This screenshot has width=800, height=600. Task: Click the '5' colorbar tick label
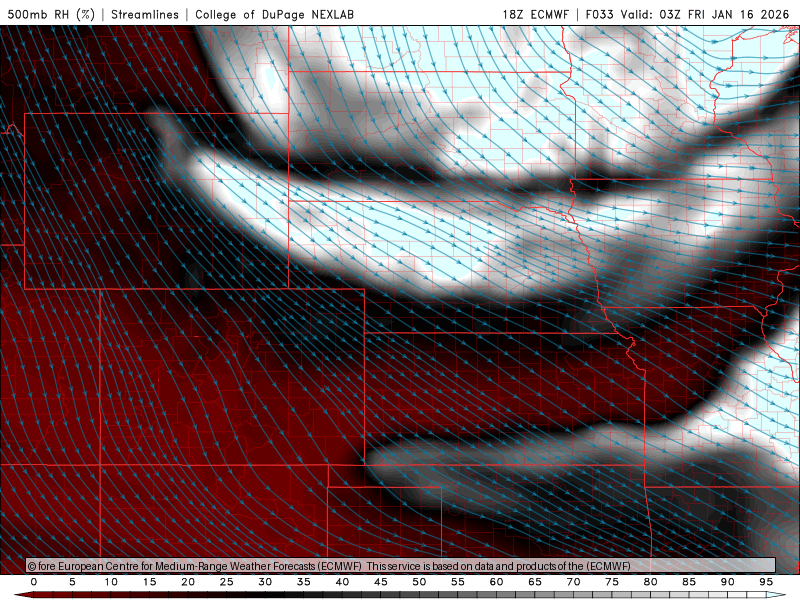72,582
